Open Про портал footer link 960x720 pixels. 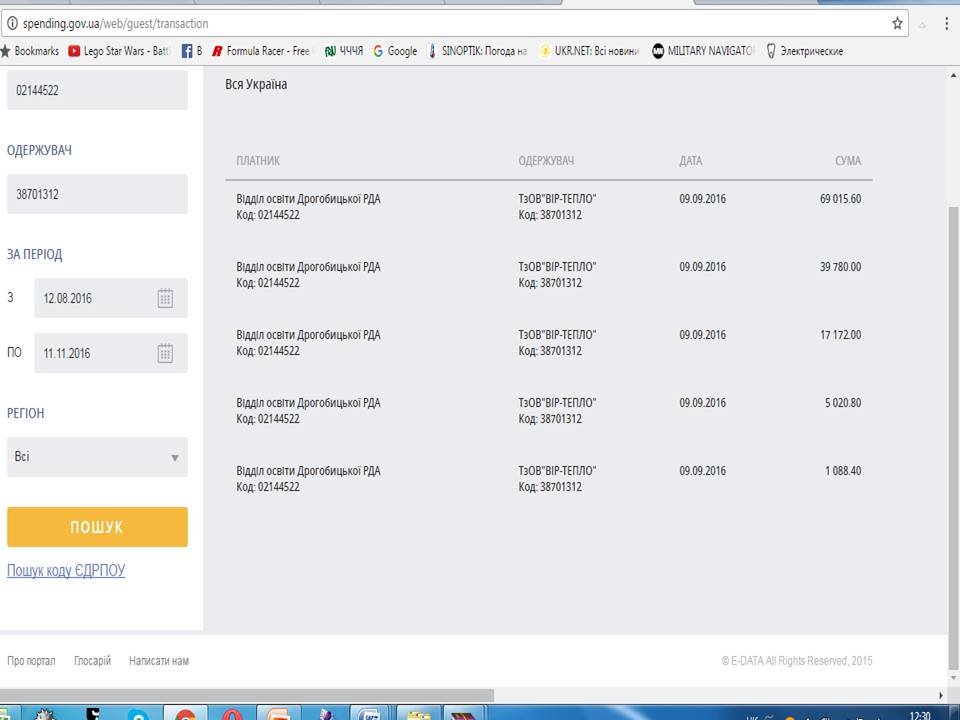(31, 661)
